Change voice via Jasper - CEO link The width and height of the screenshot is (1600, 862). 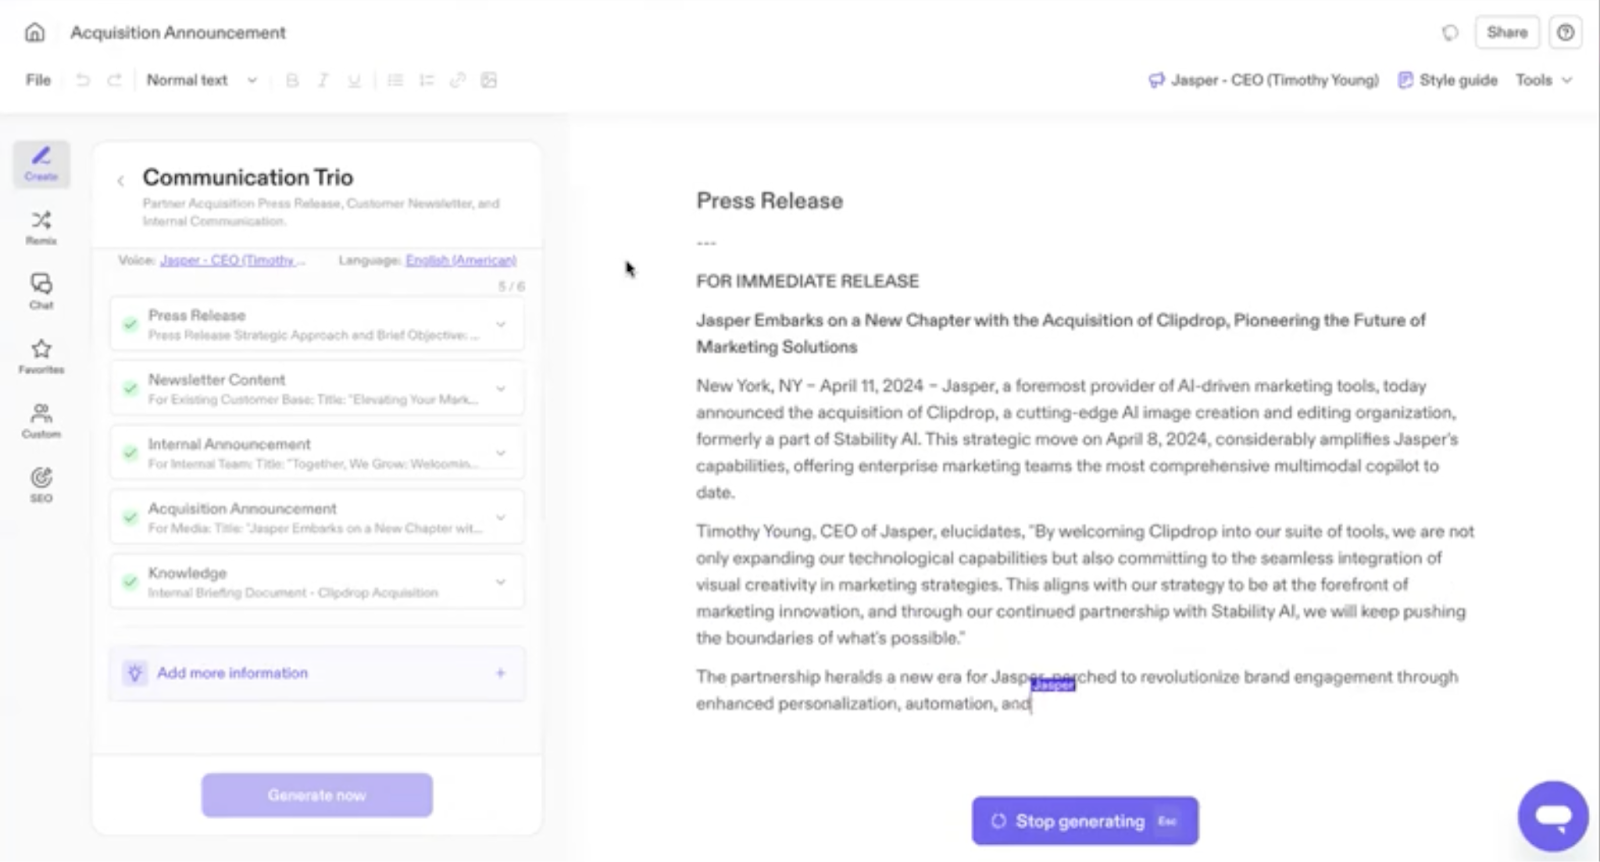tap(232, 260)
